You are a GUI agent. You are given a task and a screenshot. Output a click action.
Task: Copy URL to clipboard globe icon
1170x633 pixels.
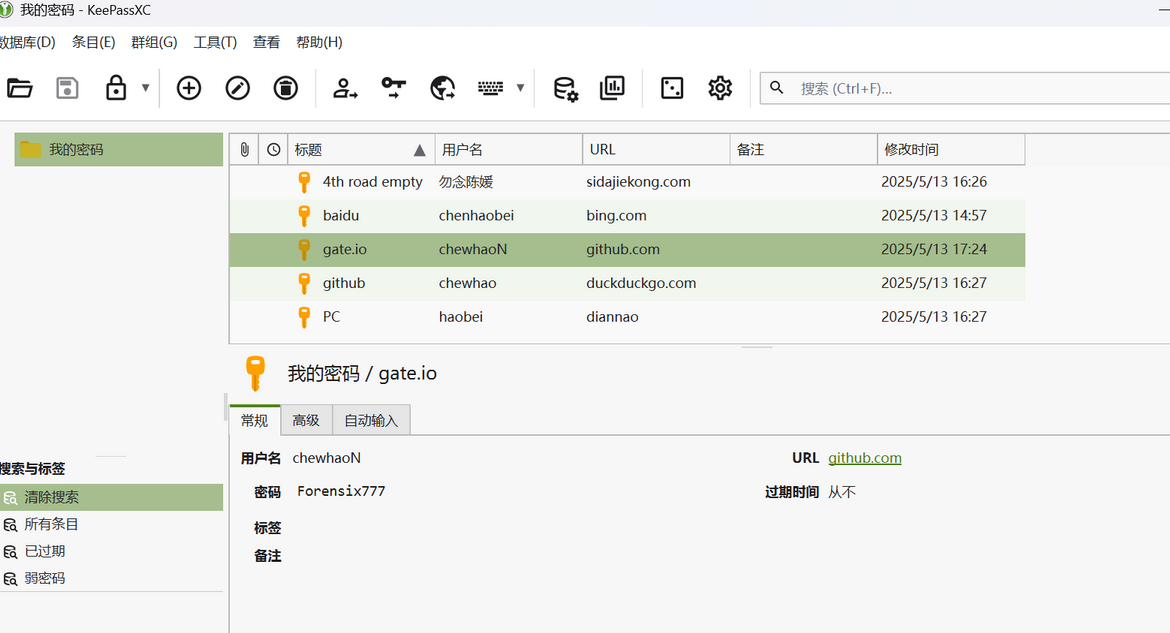tap(442, 88)
